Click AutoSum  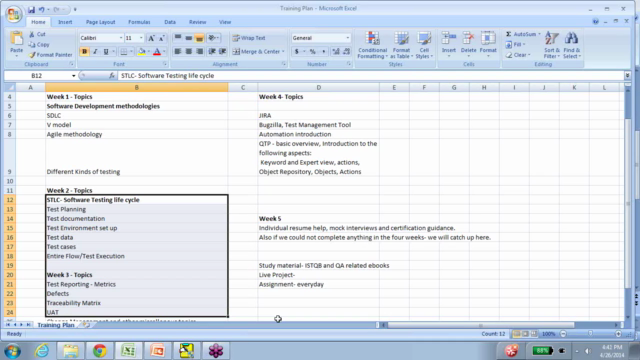pyautogui.click(x=520, y=34)
